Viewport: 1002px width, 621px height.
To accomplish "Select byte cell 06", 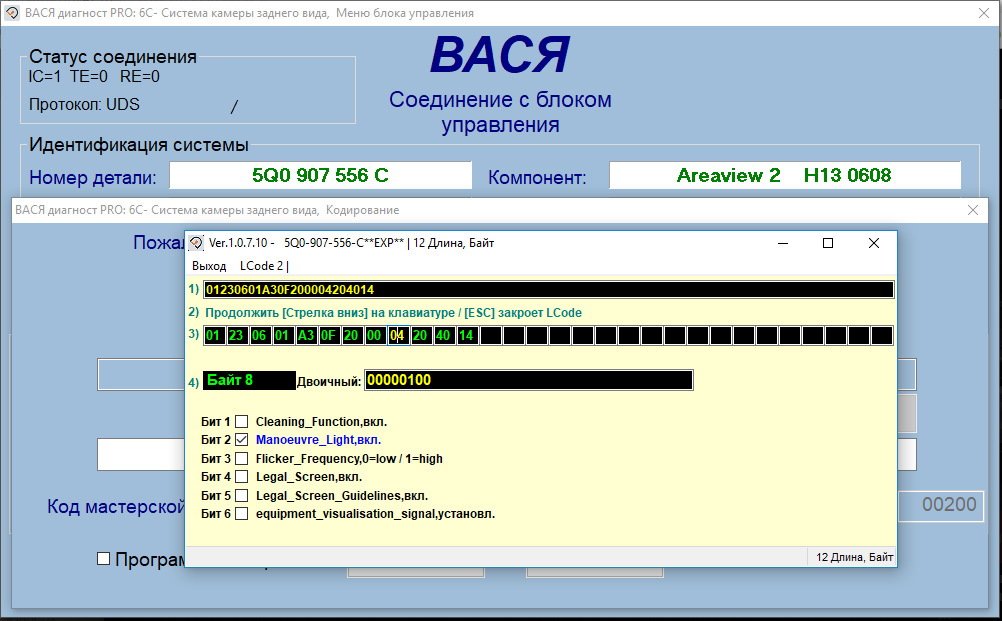I will tap(260, 335).
